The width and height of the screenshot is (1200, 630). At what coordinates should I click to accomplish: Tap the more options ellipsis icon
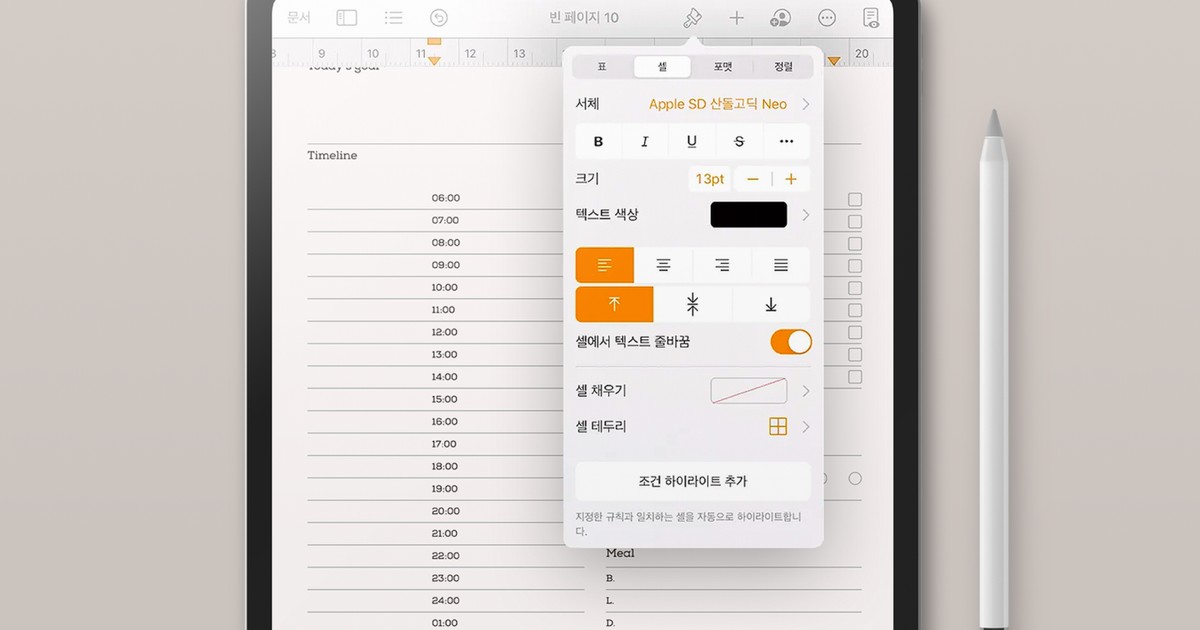(826, 17)
